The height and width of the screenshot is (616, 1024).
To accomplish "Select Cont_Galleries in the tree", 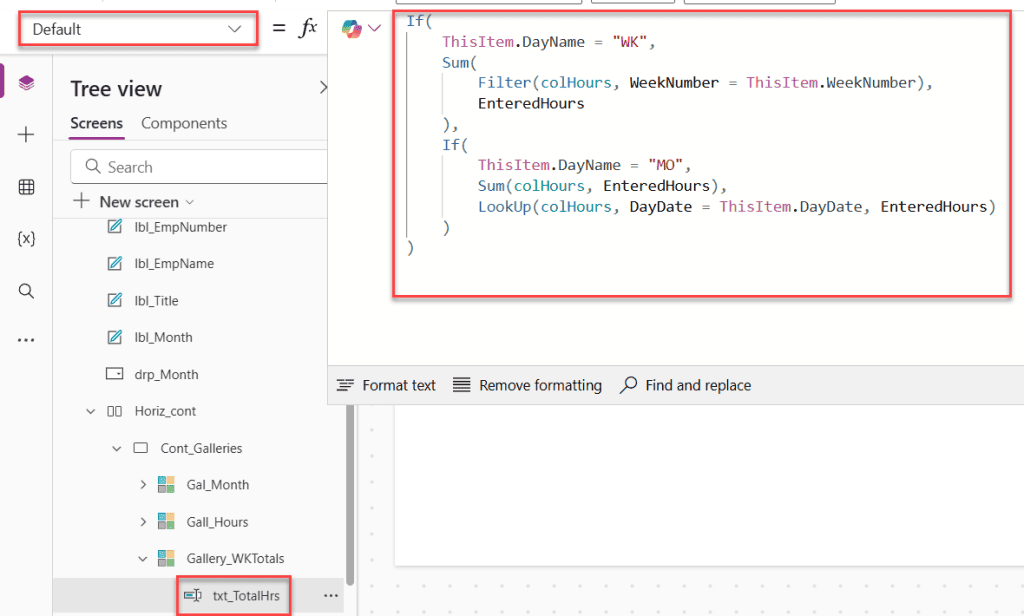I will [201, 449].
